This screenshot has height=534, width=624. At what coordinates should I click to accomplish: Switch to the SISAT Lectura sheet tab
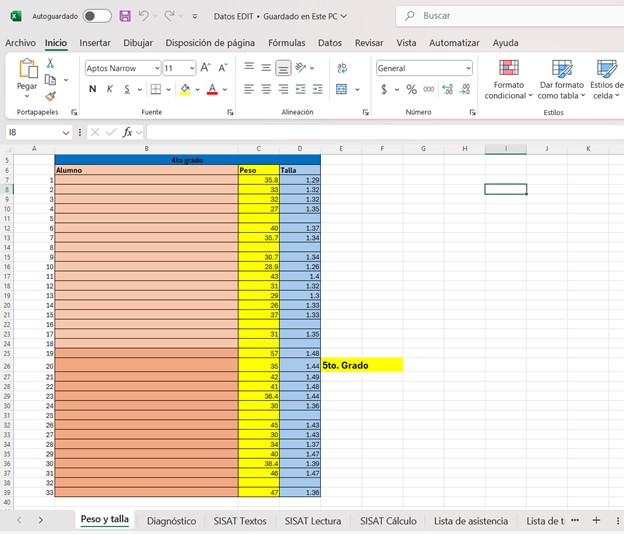[312, 520]
